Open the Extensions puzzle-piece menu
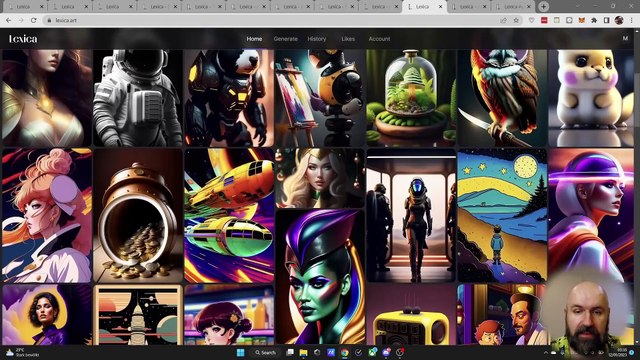Image resolution: width=640 pixels, height=360 pixels. [x=594, y=20]
